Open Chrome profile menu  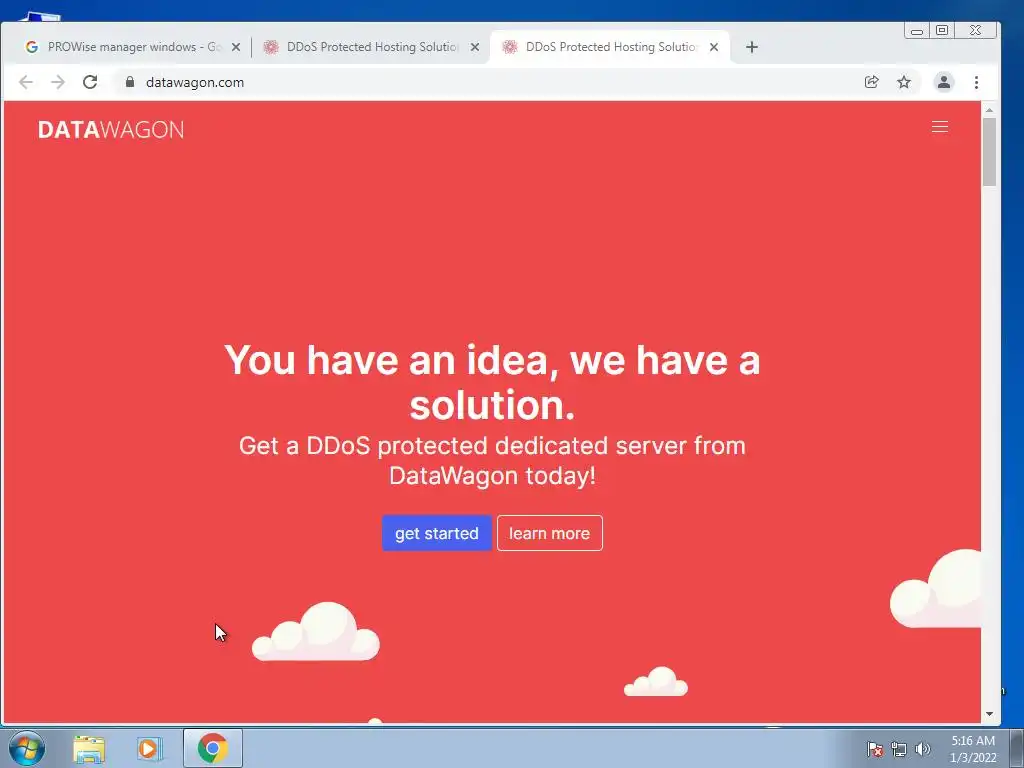tap(944, 82)
